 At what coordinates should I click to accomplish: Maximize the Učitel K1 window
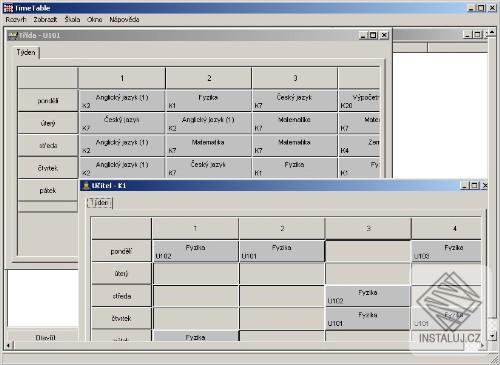click(x=475, y=185)
